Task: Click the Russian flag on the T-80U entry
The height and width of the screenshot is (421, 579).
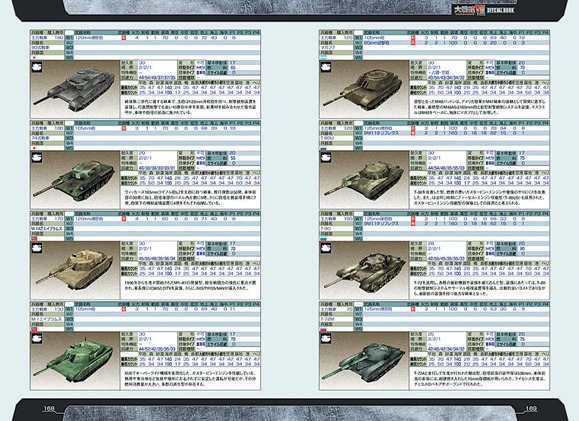Action: pos(323,148)
